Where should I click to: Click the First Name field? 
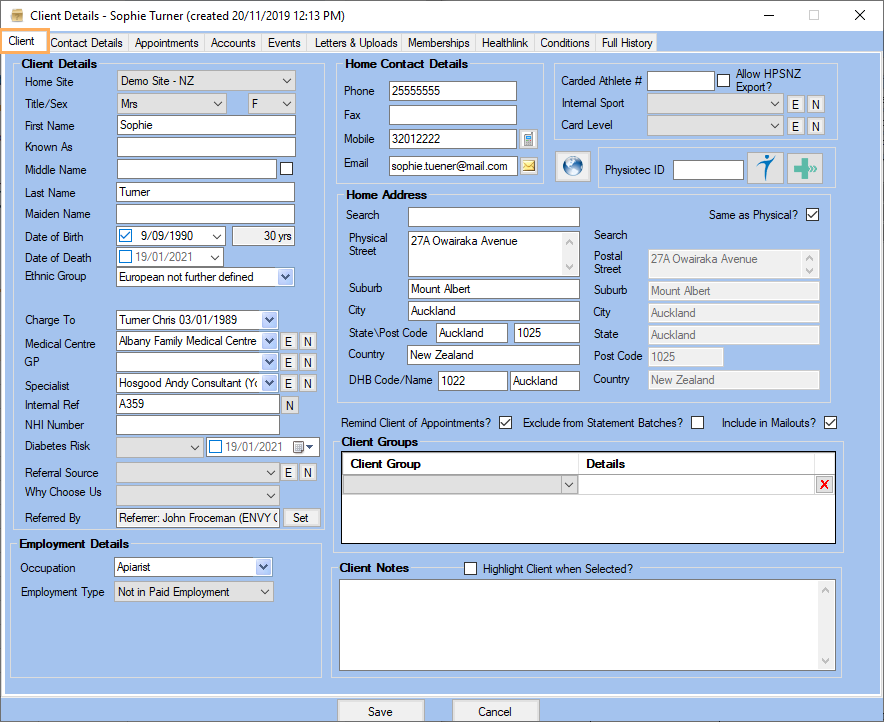pyautogui.click(x=206, y=125)
